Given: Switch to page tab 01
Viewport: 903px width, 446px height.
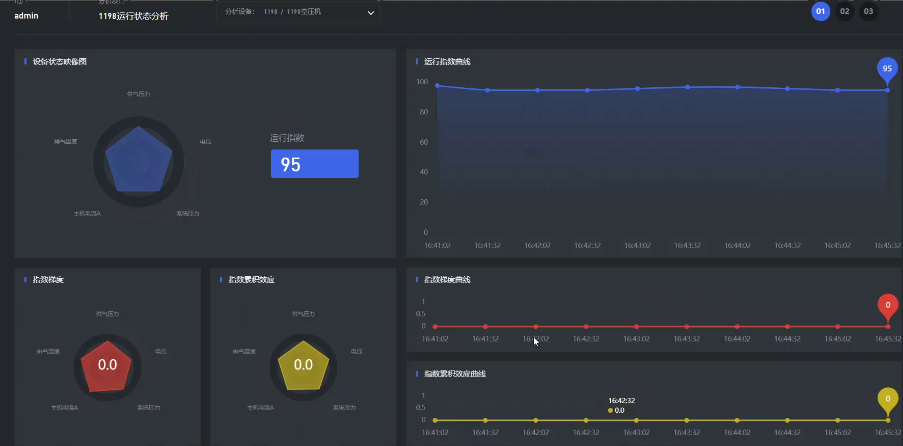Looking at the screenshot, I should 821,11.
